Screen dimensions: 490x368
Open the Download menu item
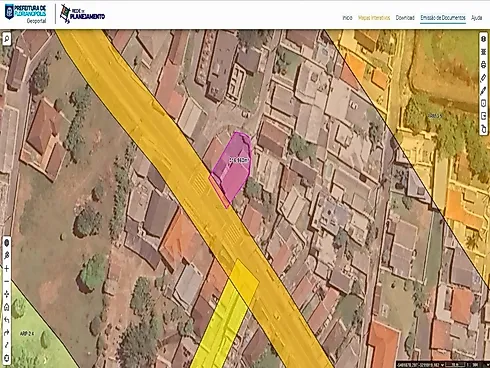pos(405,18)
